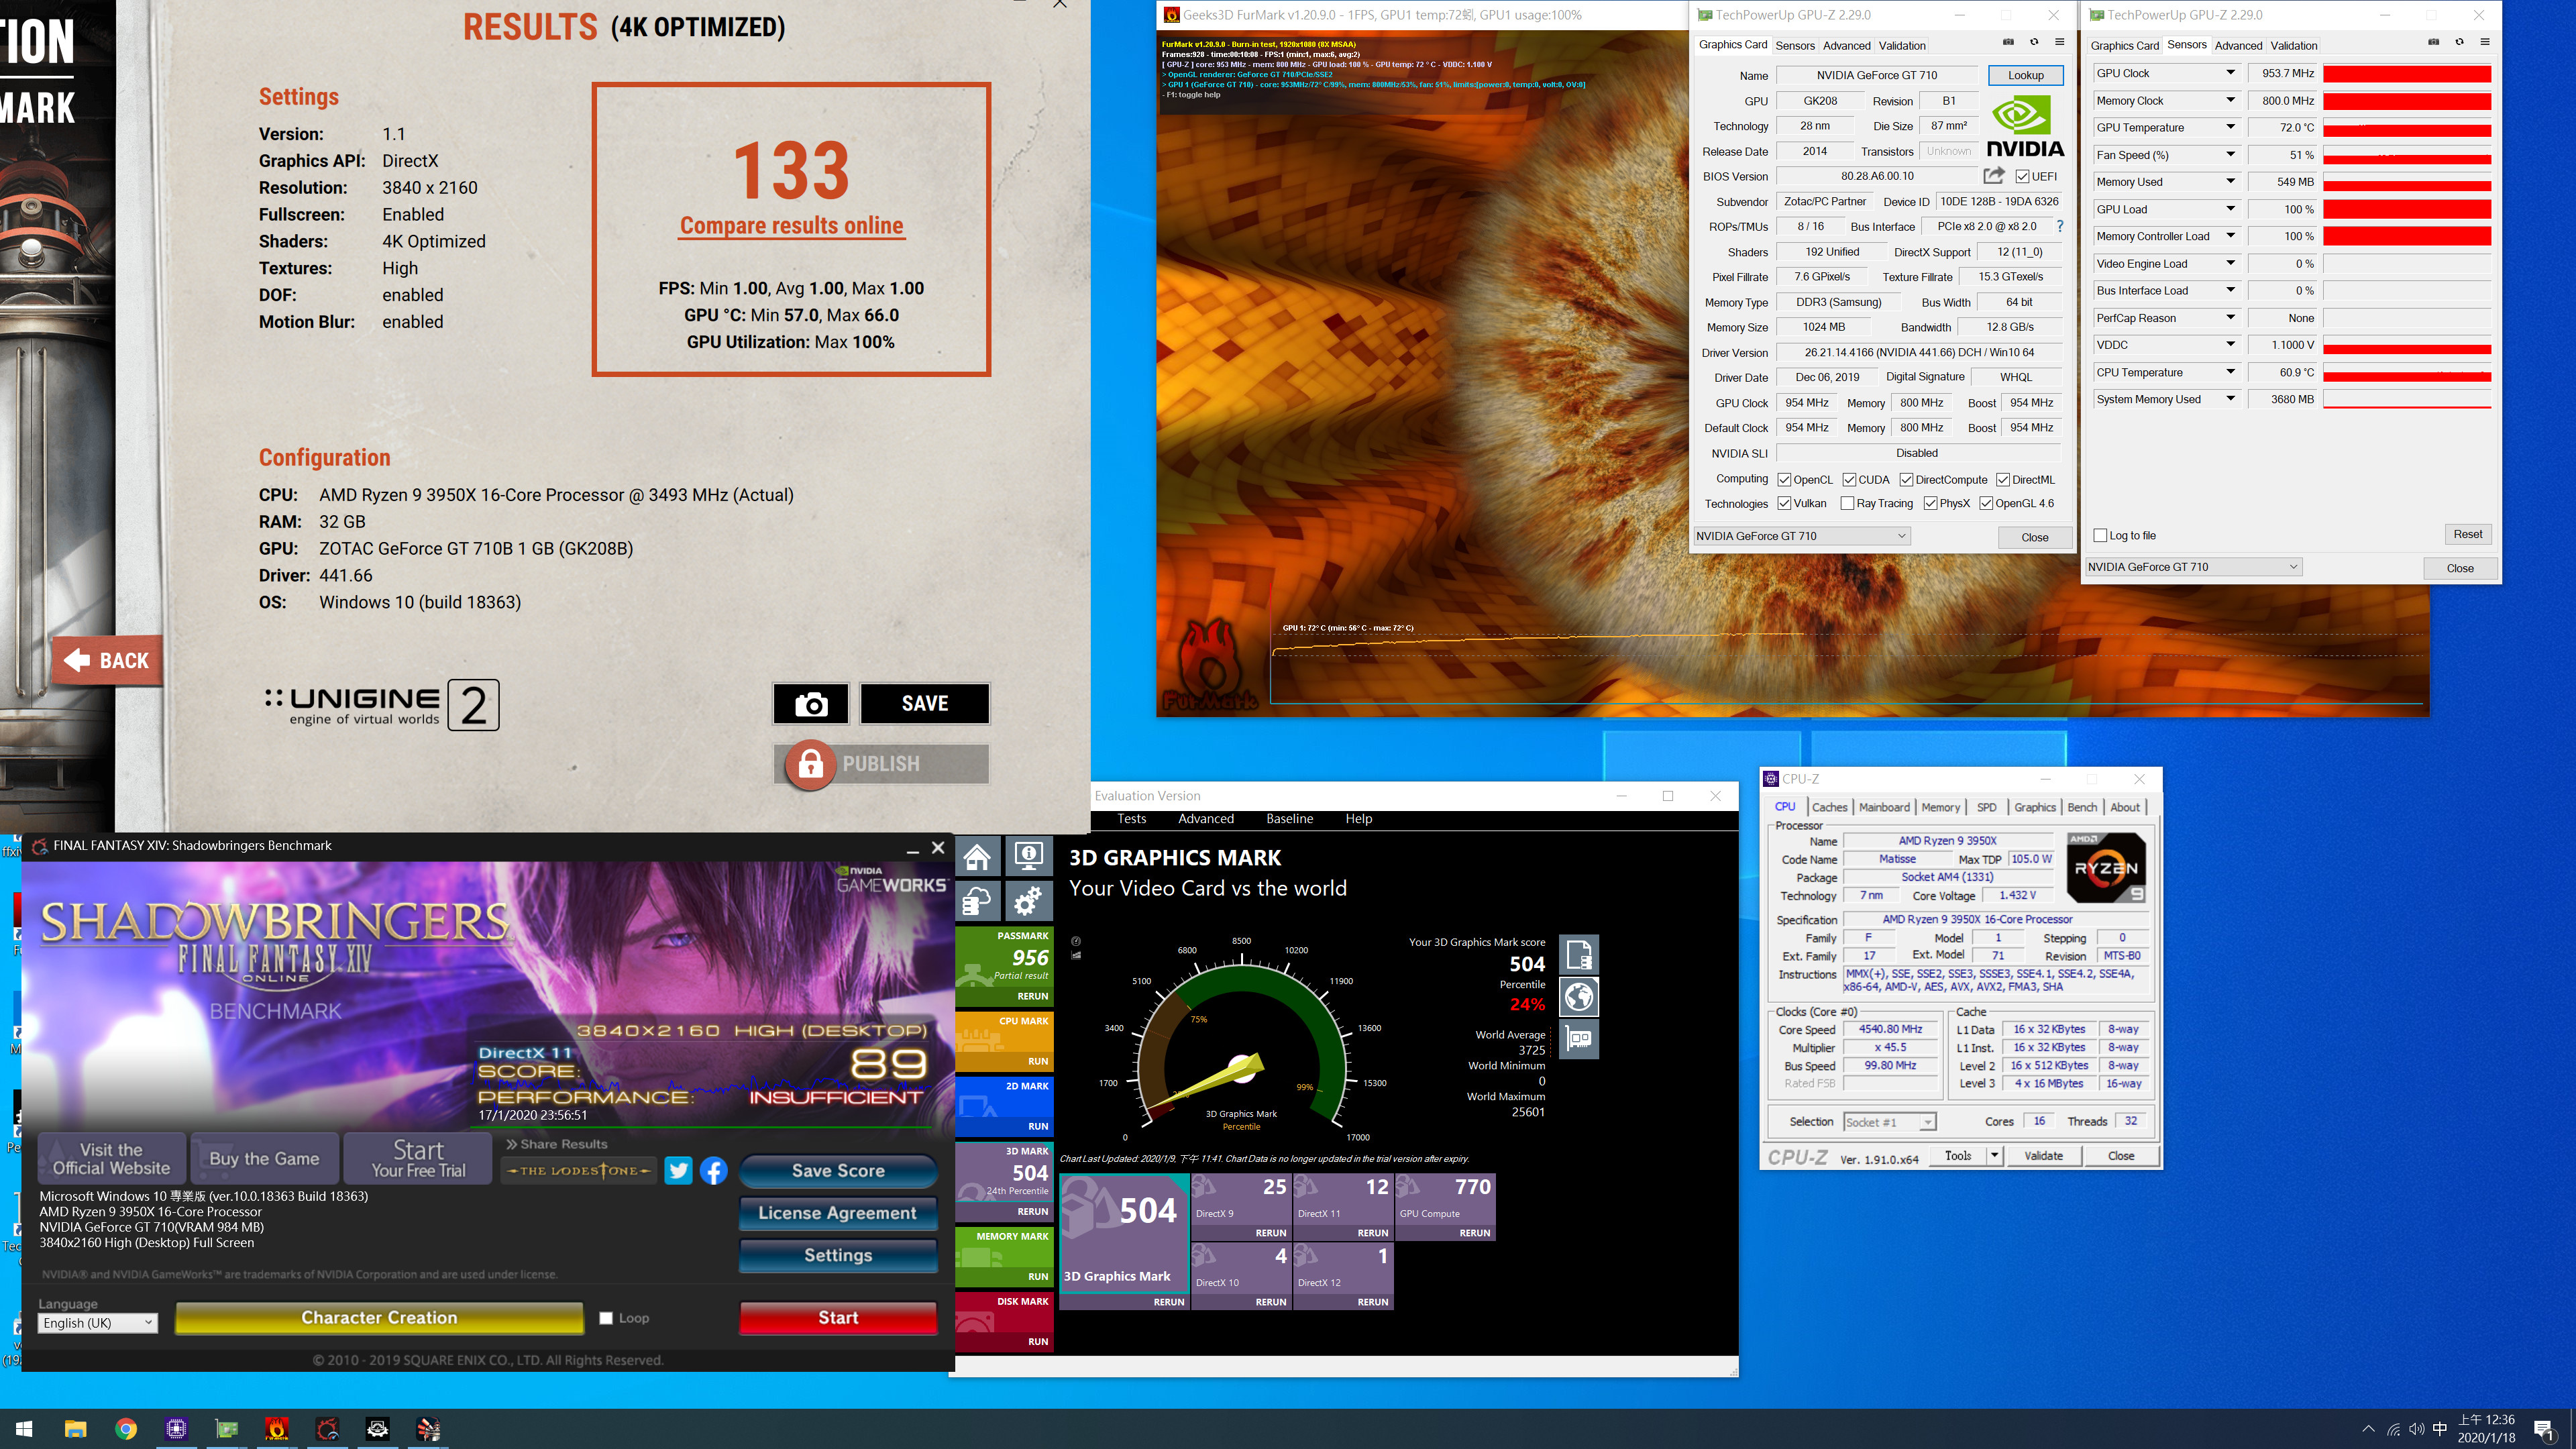Click Lookup button in GPU-Z
The height and width of the screenshot is (1449, 2576).
(2025, 76)
